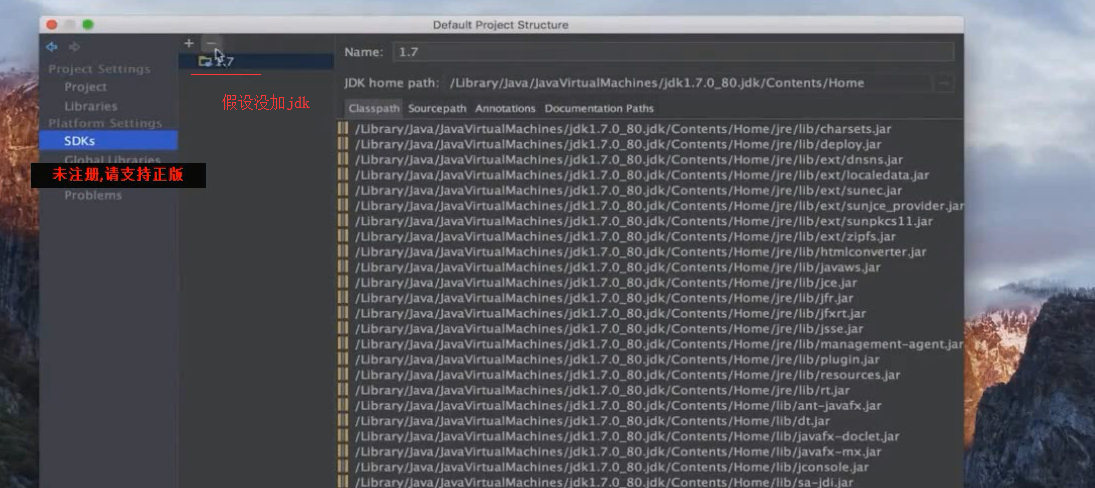1095x488 pixels.
Task: Click the jar icon beside plugin.jar
Action: coord(343,359)
